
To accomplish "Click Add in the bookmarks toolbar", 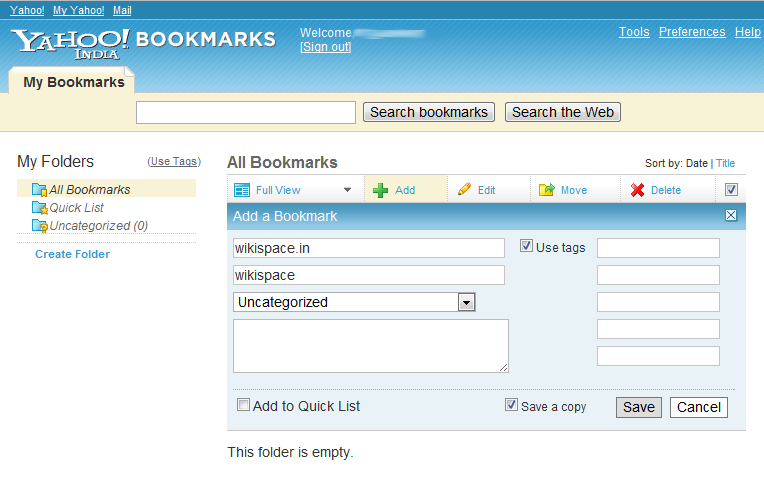I will click(x=405, y=190).
